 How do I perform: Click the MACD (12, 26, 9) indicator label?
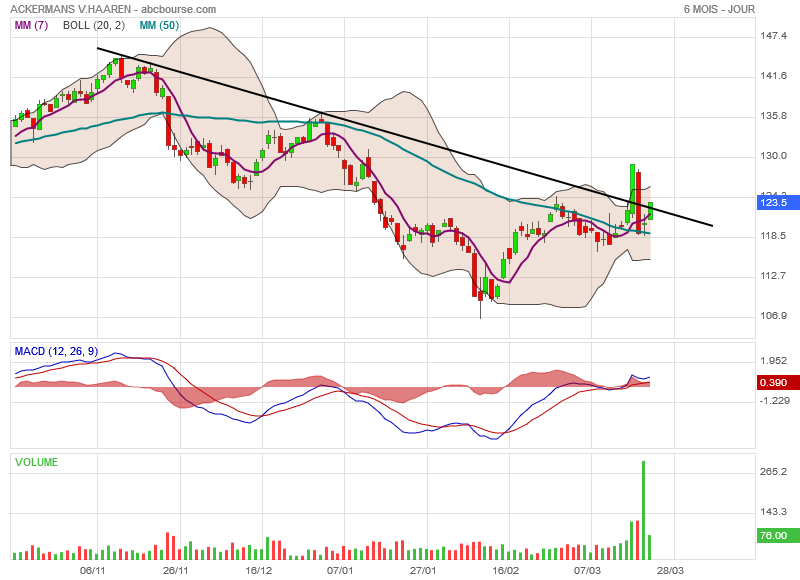coord(56,351)
